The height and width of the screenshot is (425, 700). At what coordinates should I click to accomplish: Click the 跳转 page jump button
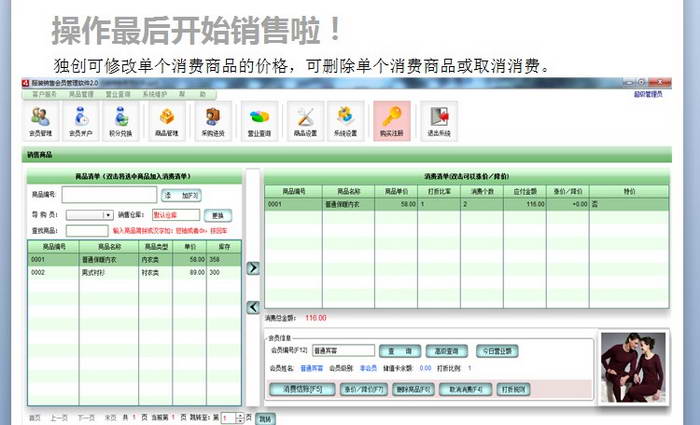point(265,419)
